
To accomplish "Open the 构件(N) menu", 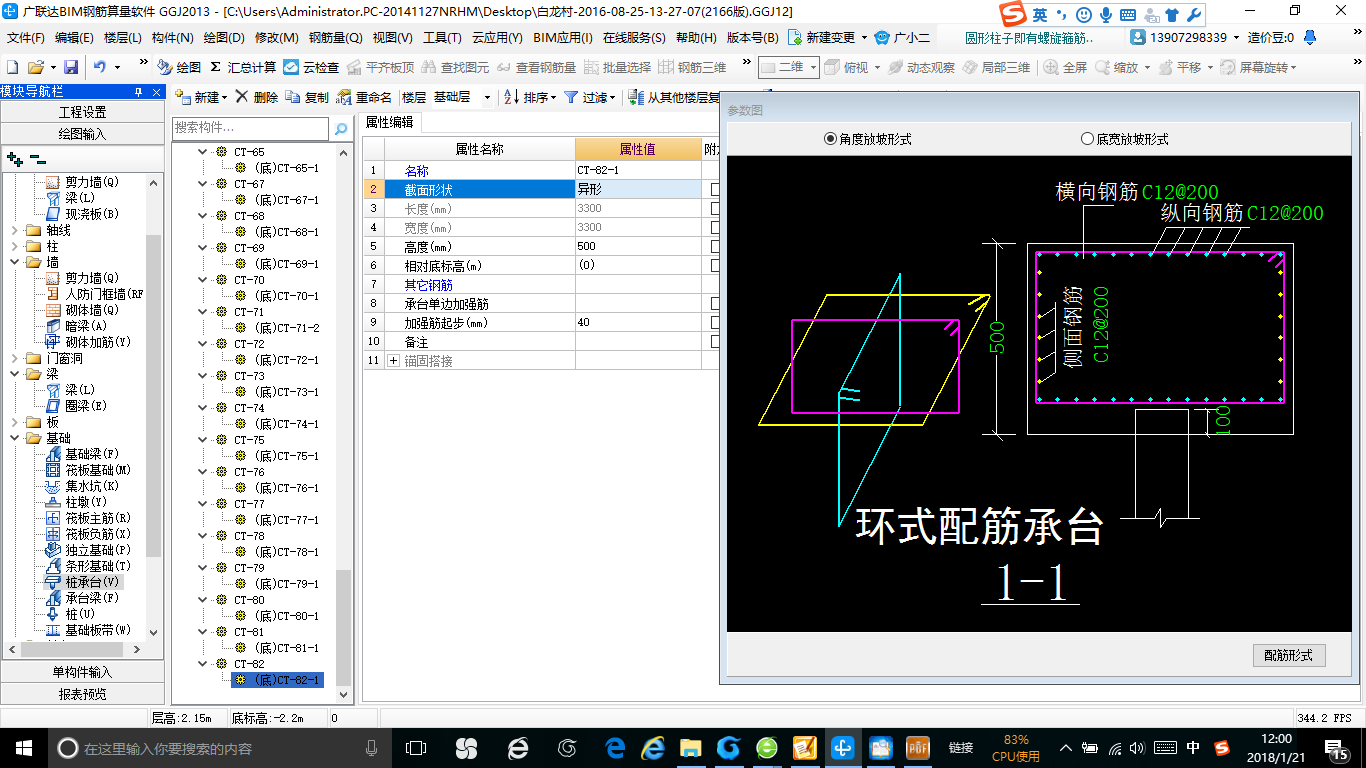I will point(172,37).
